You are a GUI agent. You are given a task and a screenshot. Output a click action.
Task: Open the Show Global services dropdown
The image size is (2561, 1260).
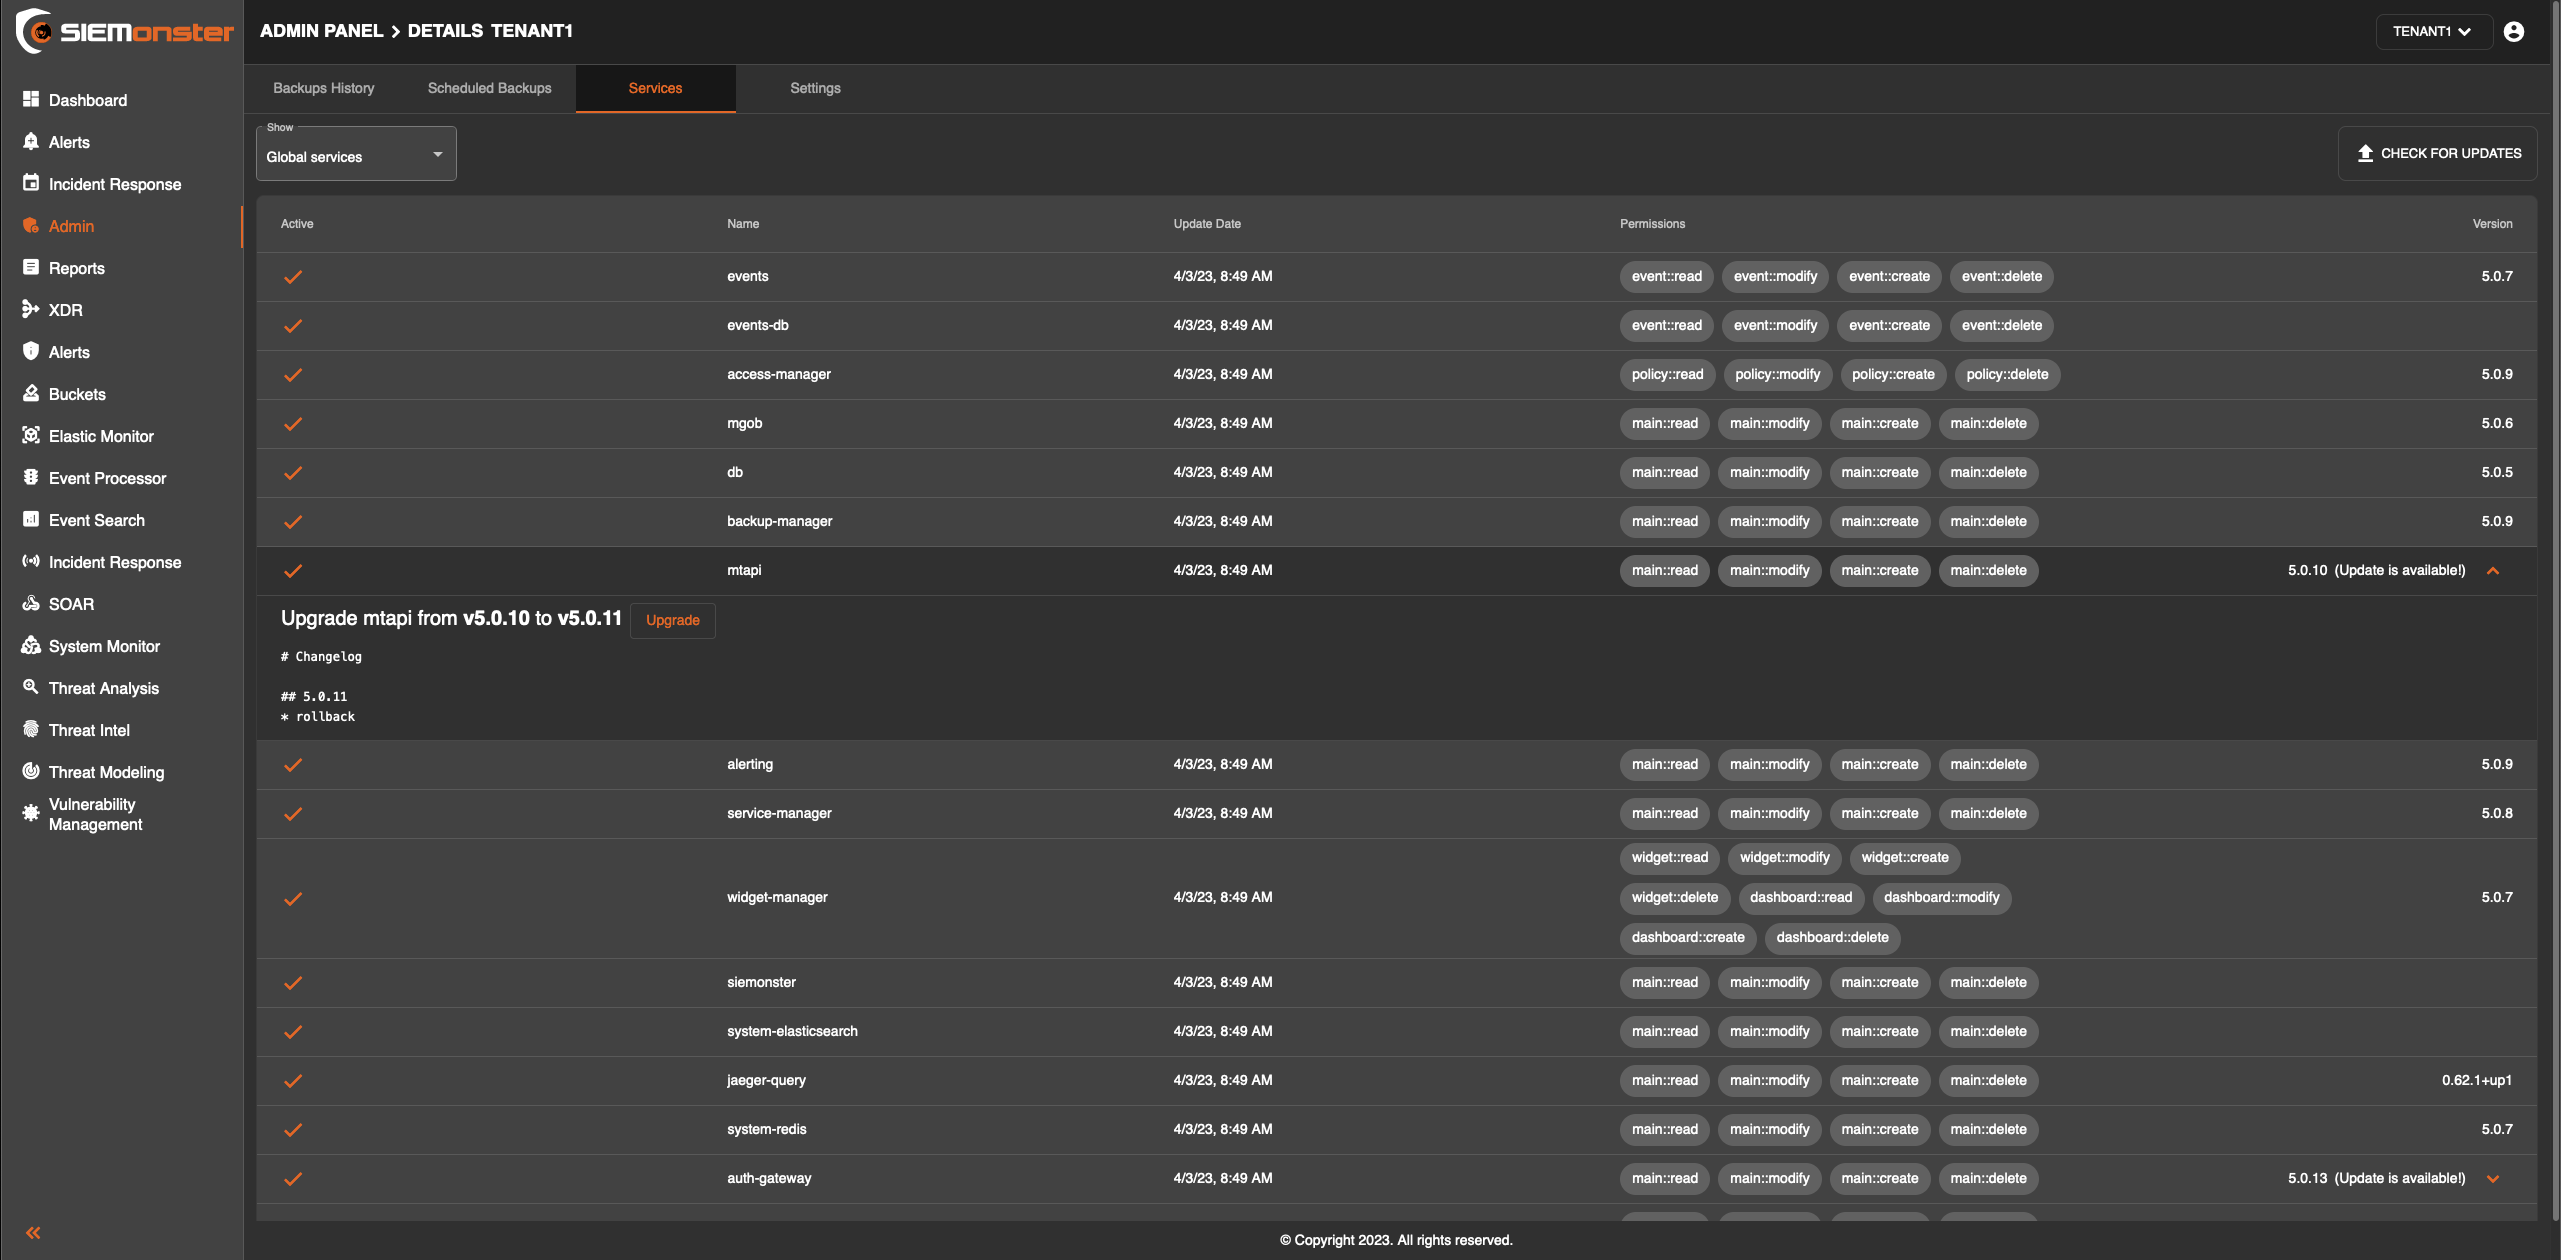click(x=356, y=154)
